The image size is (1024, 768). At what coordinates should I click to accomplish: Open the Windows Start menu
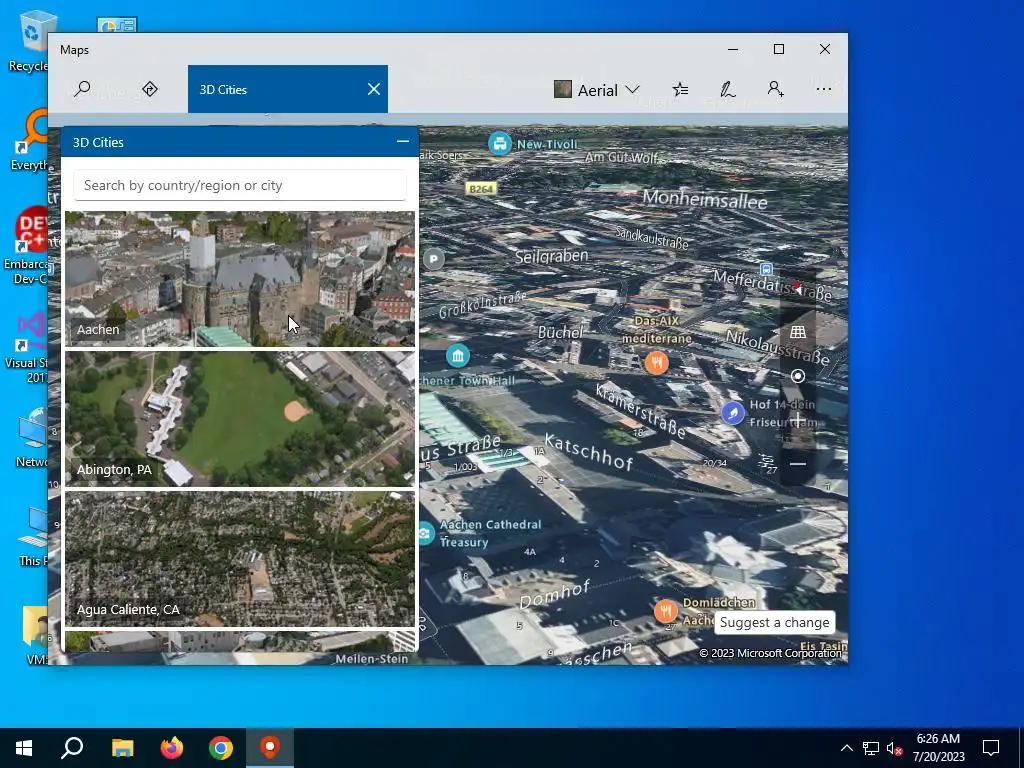24,748
